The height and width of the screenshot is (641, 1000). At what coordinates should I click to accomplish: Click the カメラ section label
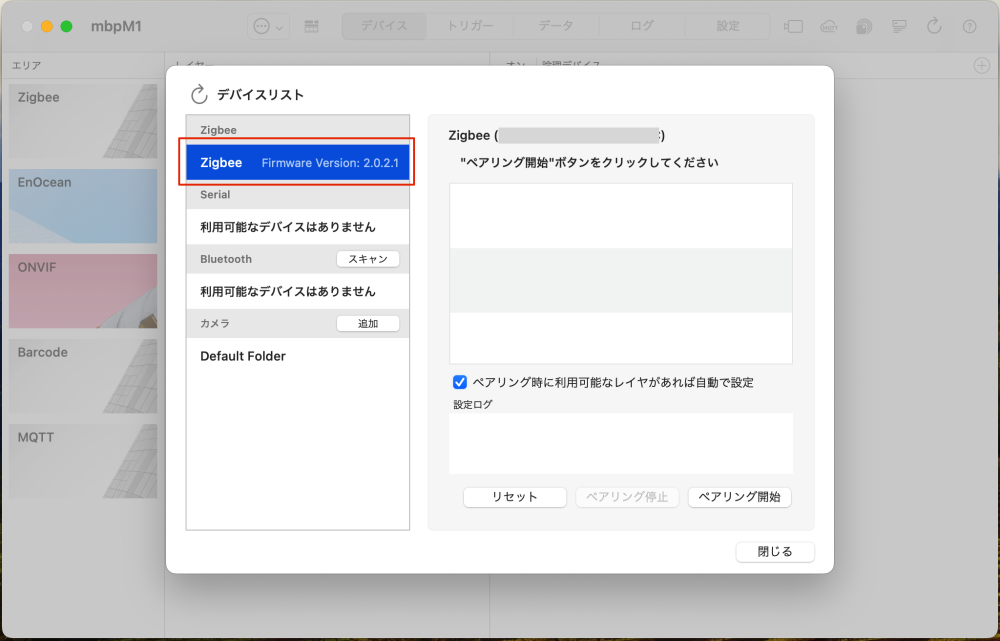coord(215,323)
